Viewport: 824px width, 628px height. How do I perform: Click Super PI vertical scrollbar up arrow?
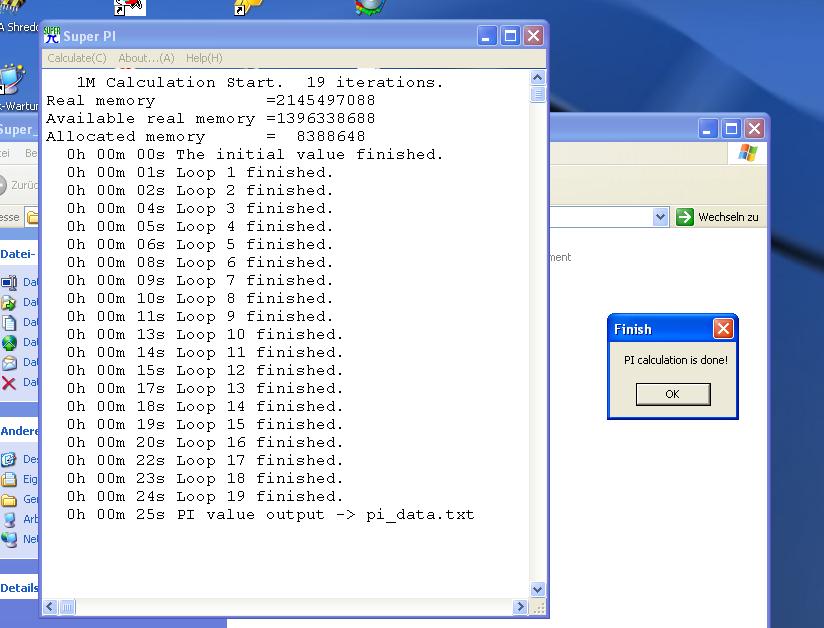pyautogui.click(x=538, y=78)
